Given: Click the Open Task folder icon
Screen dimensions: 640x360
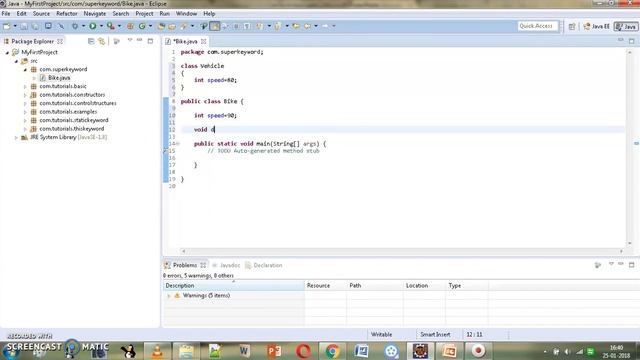Looking at the screenshot, I should (x=172, y=26).
